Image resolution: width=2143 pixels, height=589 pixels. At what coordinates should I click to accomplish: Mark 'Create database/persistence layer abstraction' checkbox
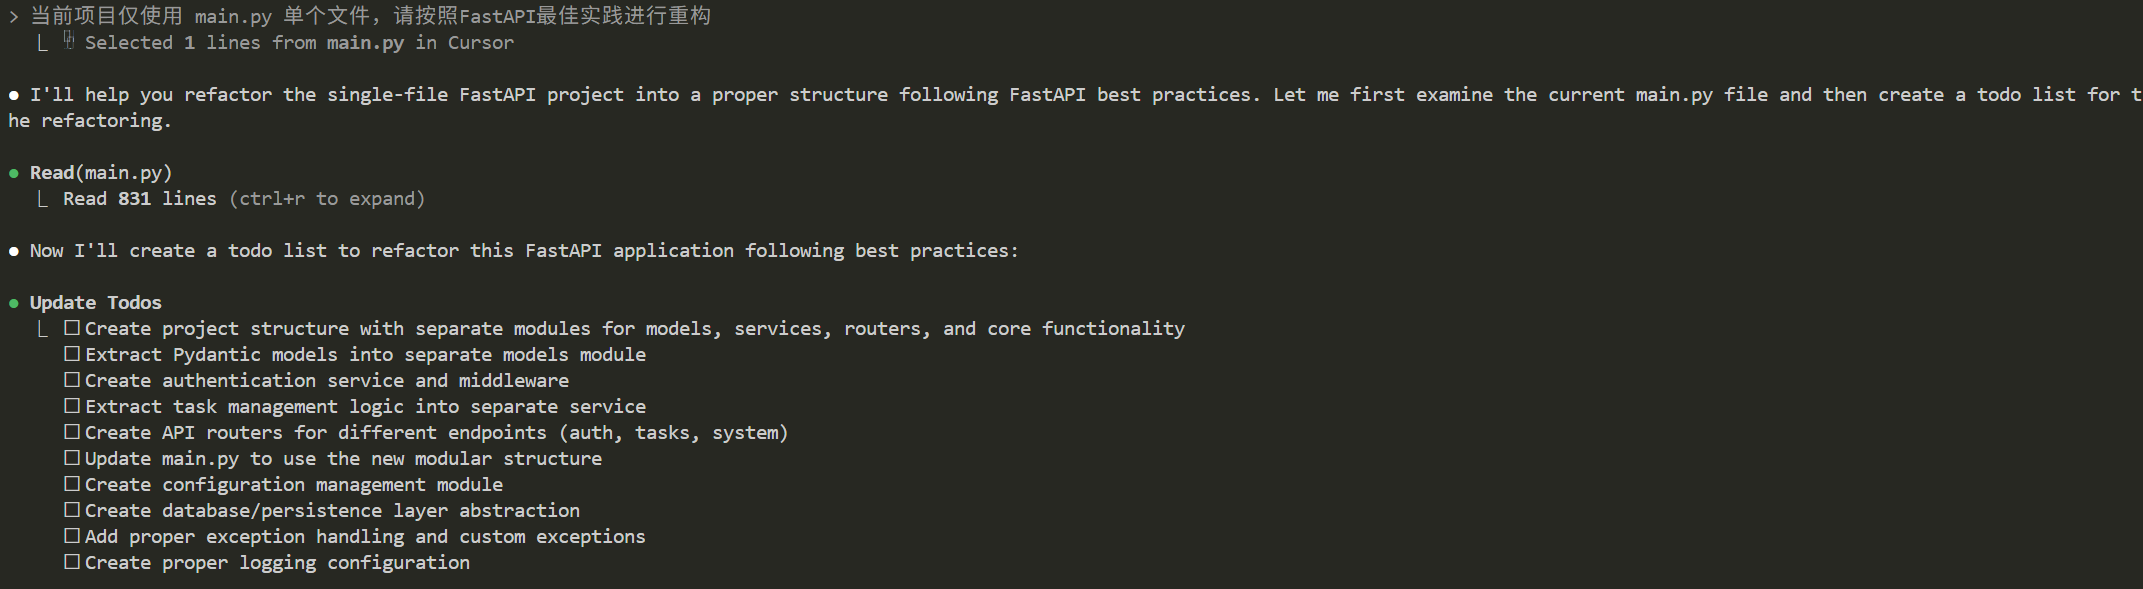[72, 510]
